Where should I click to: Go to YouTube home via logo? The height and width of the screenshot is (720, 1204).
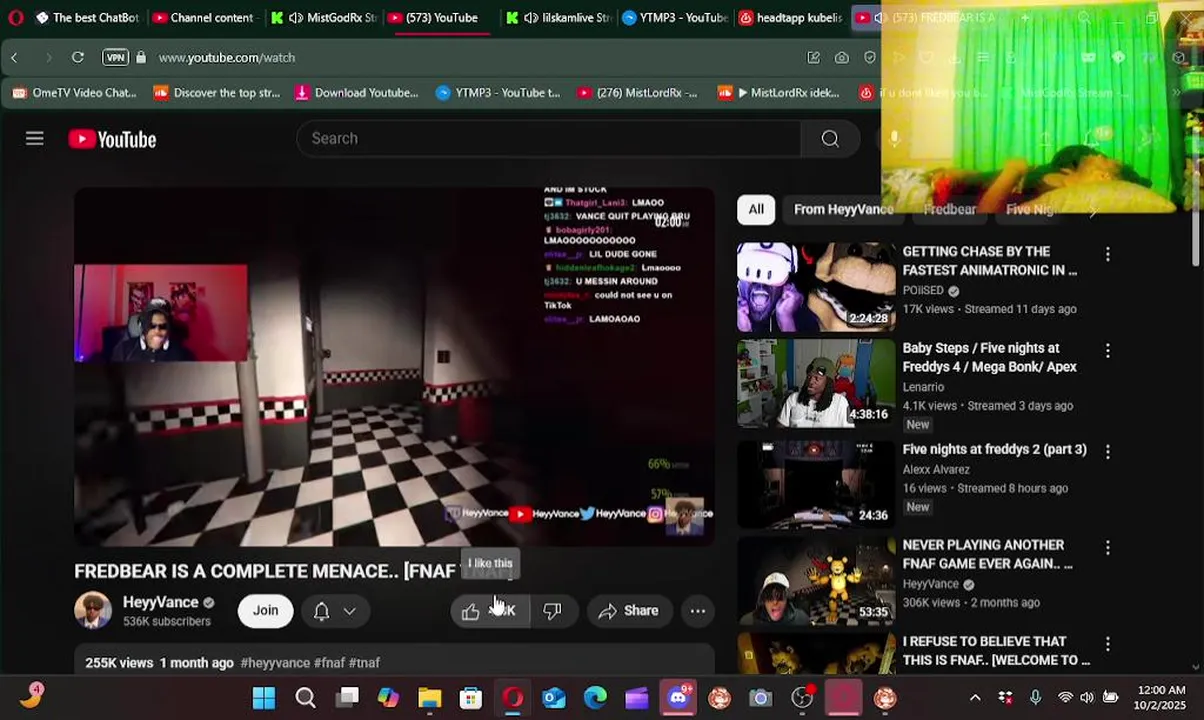point(112,140)
